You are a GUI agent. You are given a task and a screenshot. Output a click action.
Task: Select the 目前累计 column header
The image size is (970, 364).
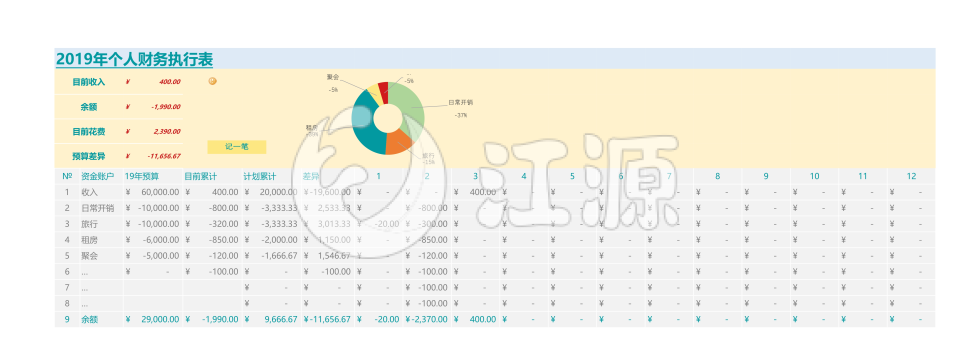coord(200,176)
